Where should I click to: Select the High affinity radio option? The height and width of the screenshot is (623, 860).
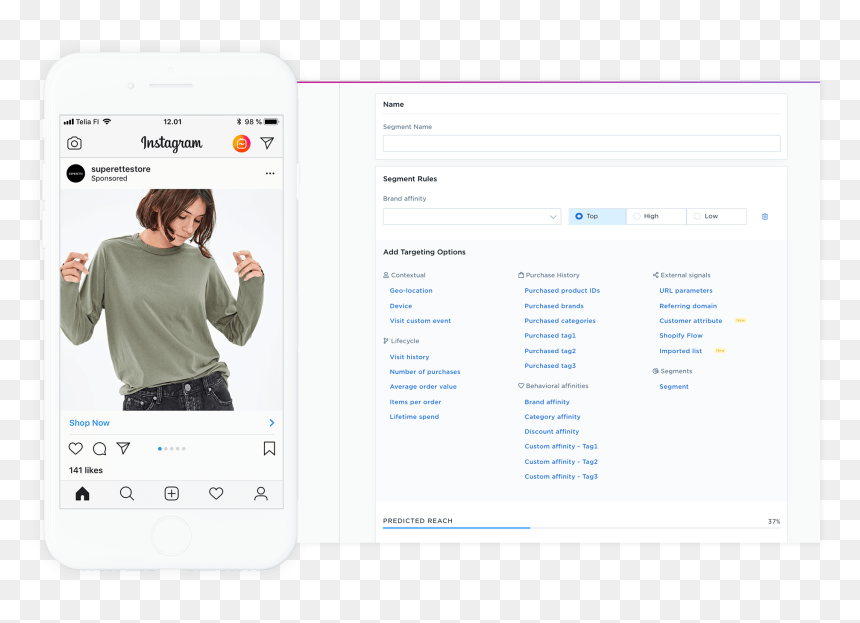click(x=656, y=216)
